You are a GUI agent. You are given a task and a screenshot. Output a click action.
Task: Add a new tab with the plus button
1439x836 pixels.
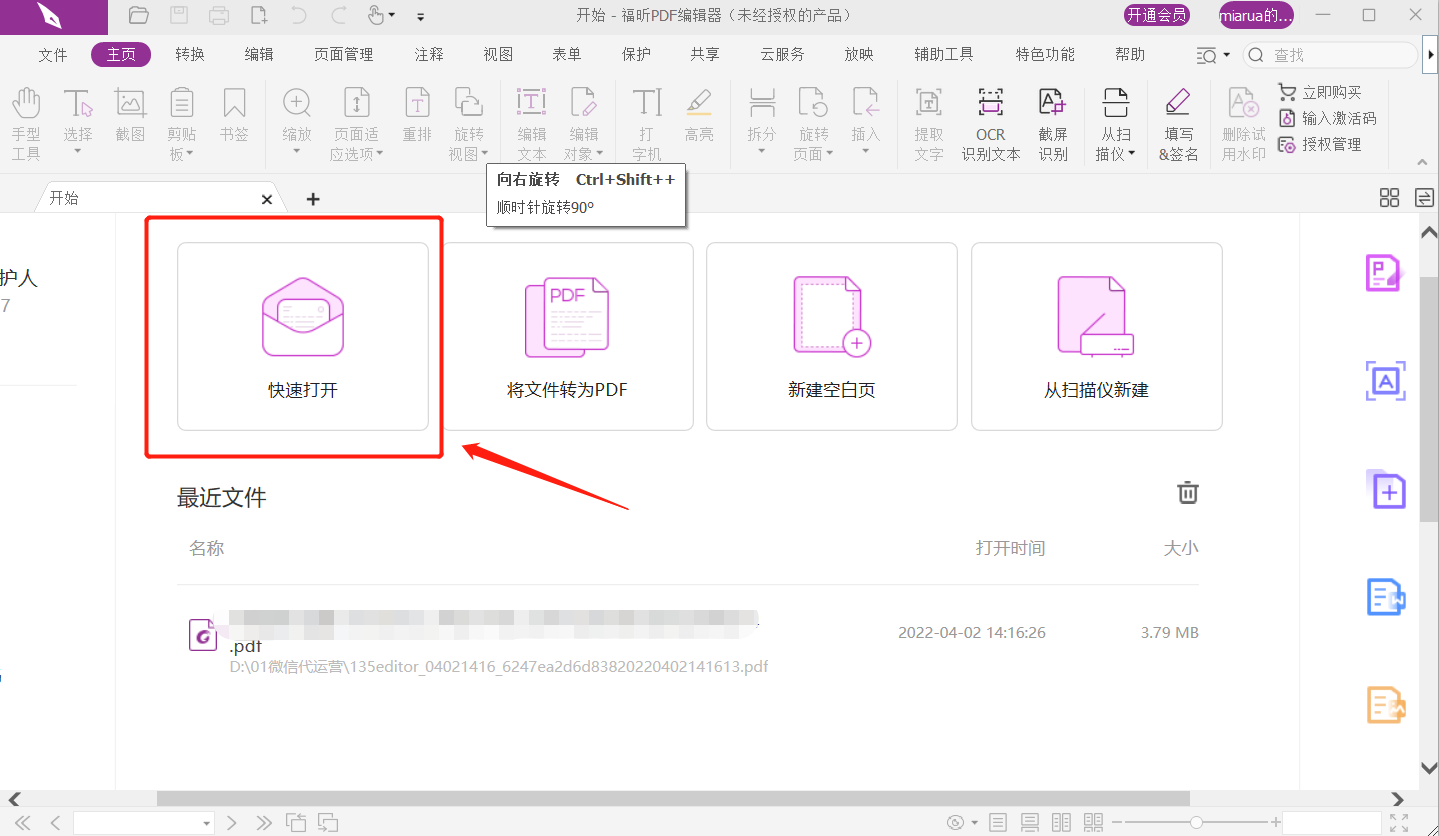click(x=313, y=199)
